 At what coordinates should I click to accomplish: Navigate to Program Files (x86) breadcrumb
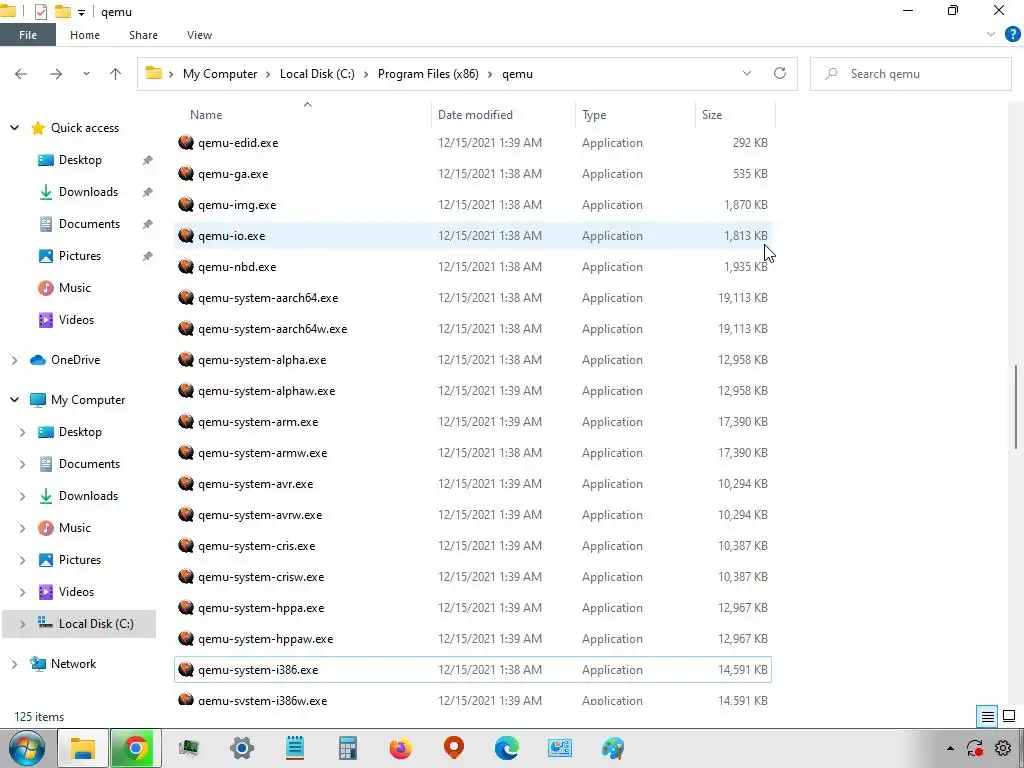click(428, 74)
